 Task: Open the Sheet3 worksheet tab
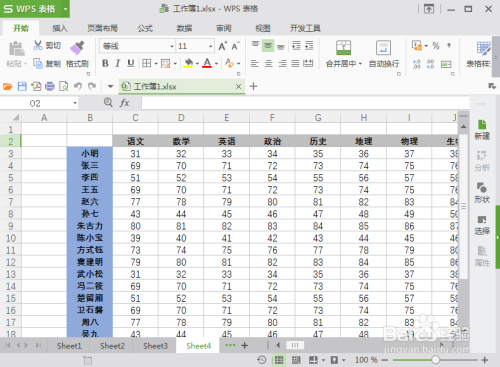tap(155, 346)
